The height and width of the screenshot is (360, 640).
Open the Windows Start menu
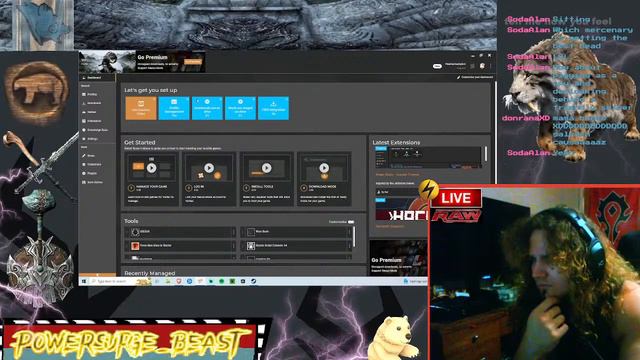(84, 281)
